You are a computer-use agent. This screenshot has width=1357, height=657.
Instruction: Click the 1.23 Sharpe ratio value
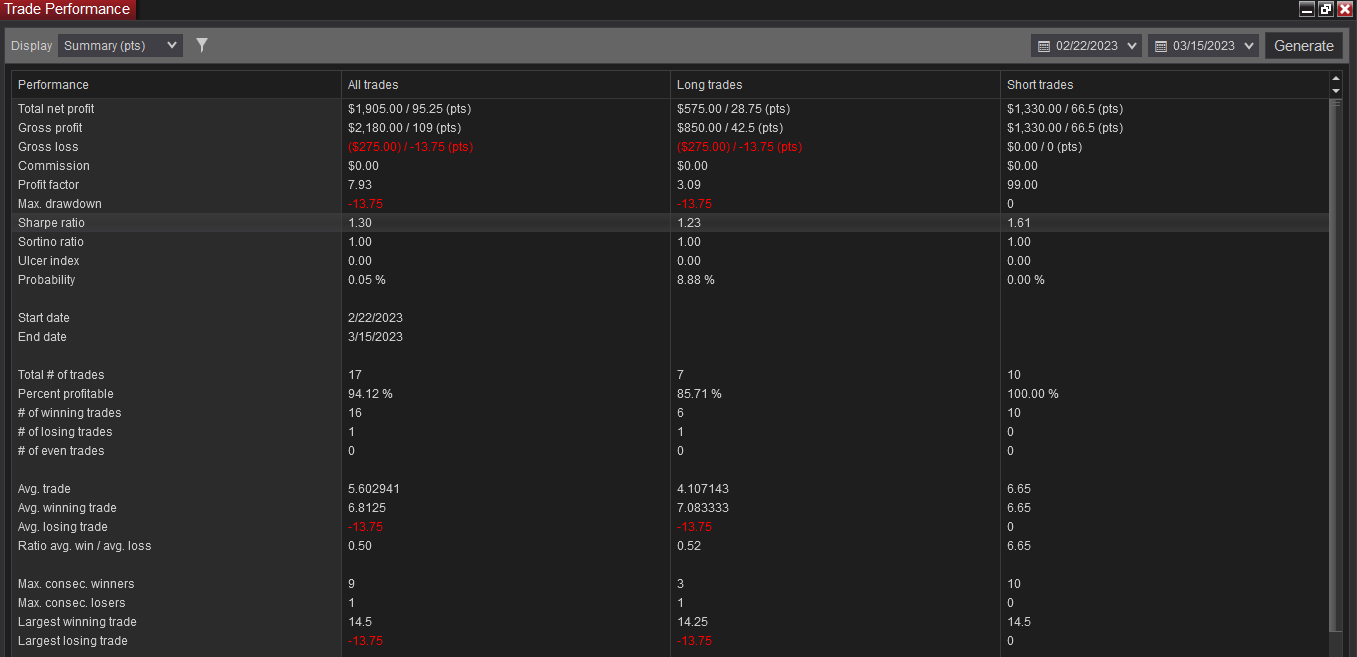pos(689,223)
